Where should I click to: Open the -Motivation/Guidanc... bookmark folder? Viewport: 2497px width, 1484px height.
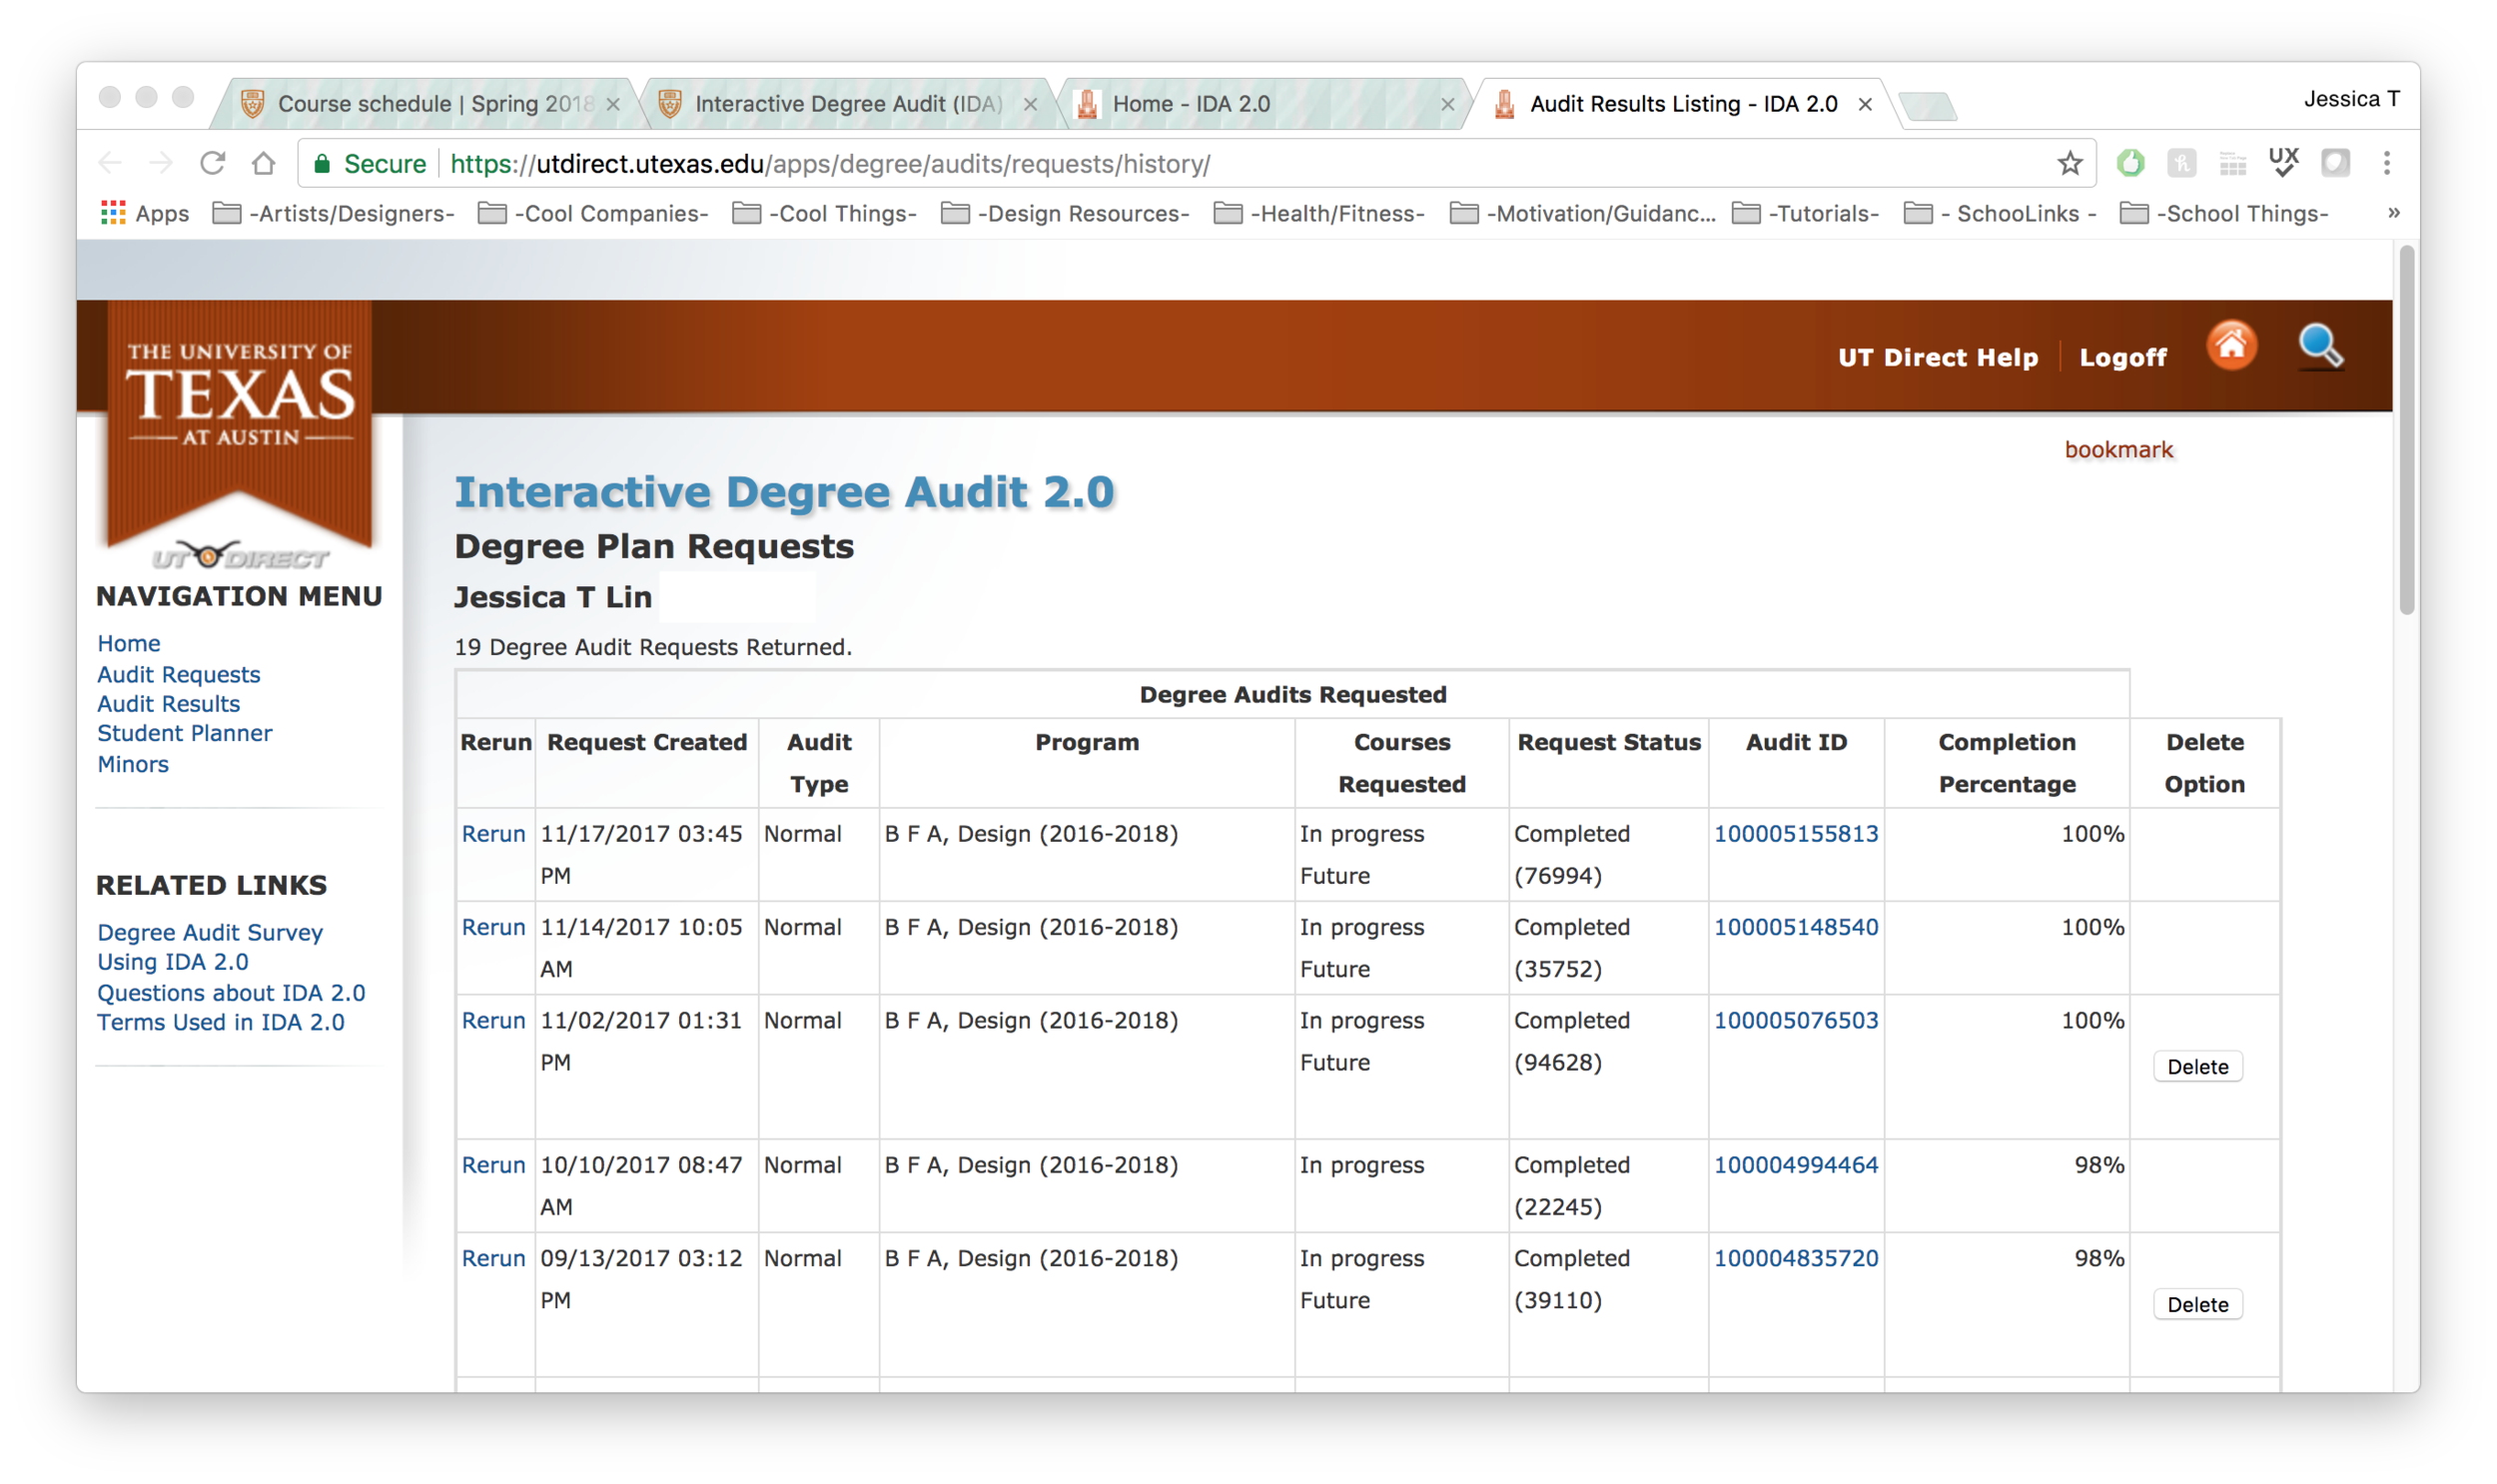click(x=1582, y=213)
